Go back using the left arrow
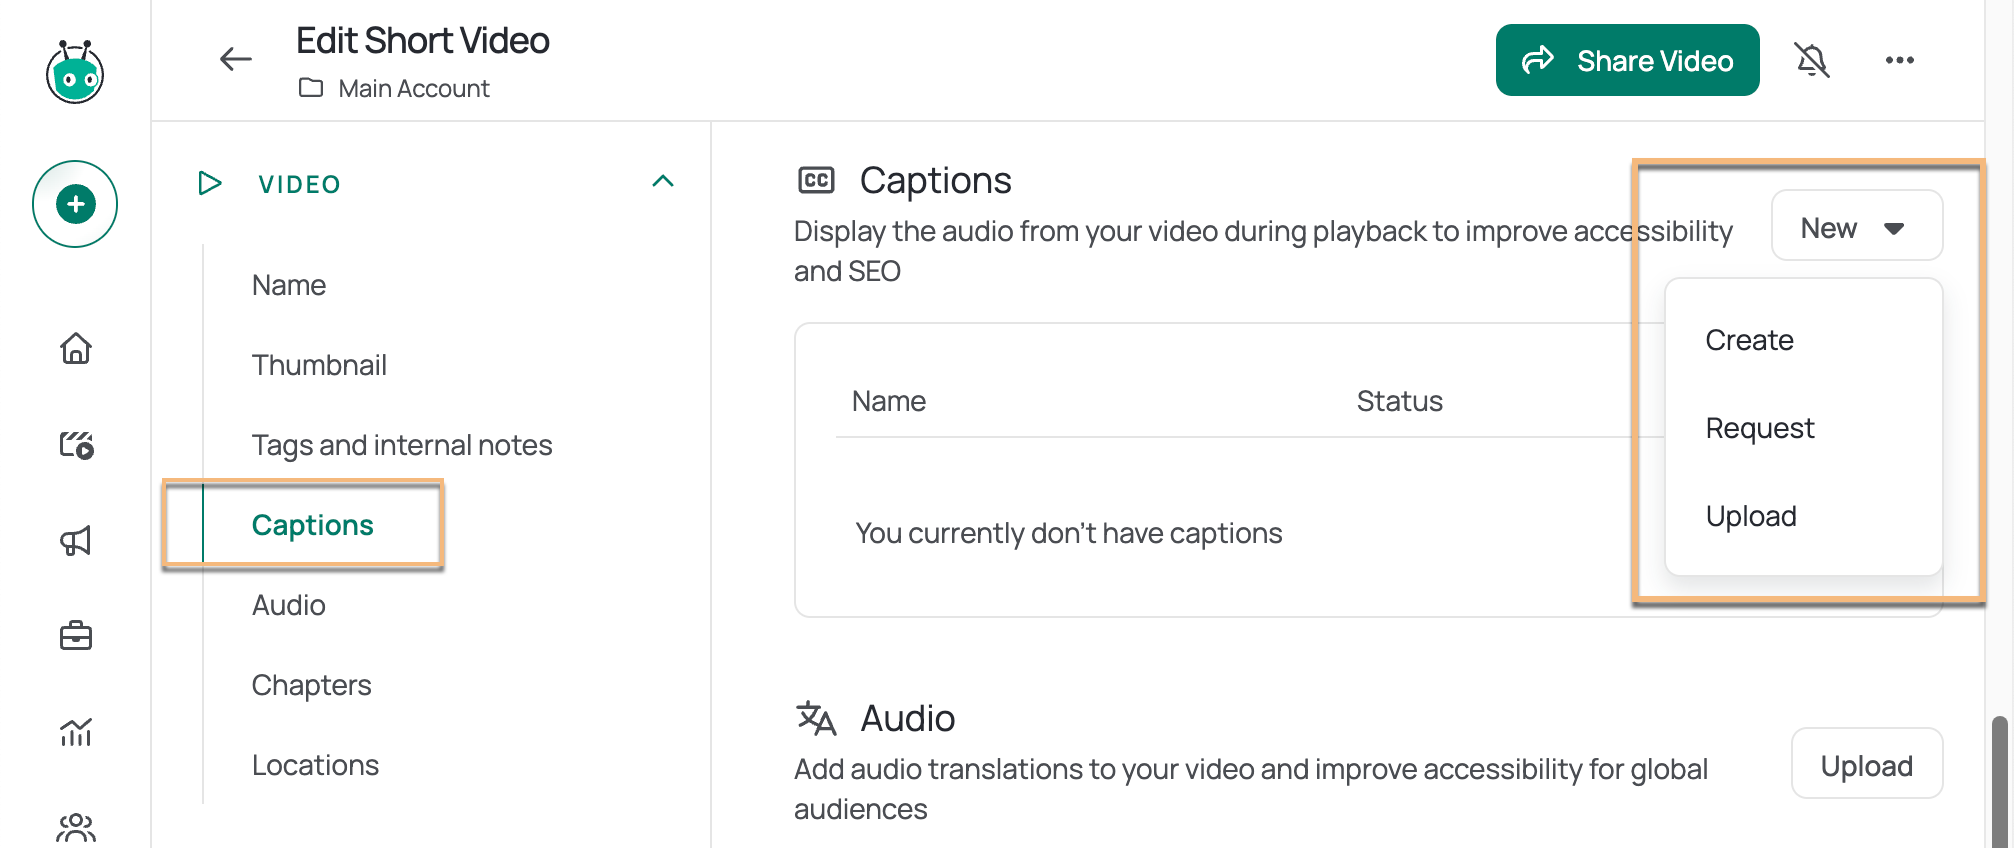This screenshot has width=2014, height=848. [236, 59]
